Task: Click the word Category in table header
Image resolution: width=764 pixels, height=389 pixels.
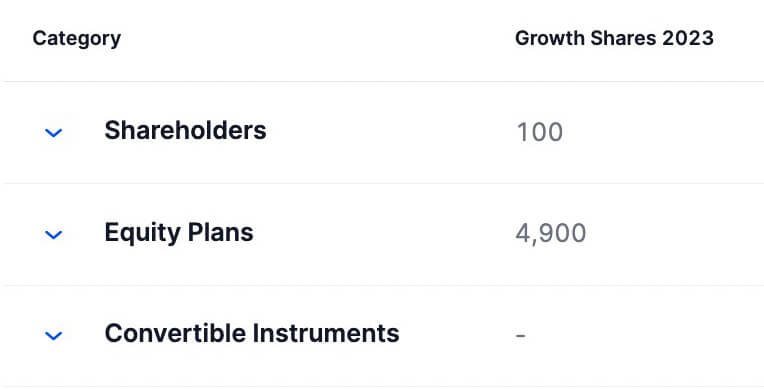Action: coord(76,39)
